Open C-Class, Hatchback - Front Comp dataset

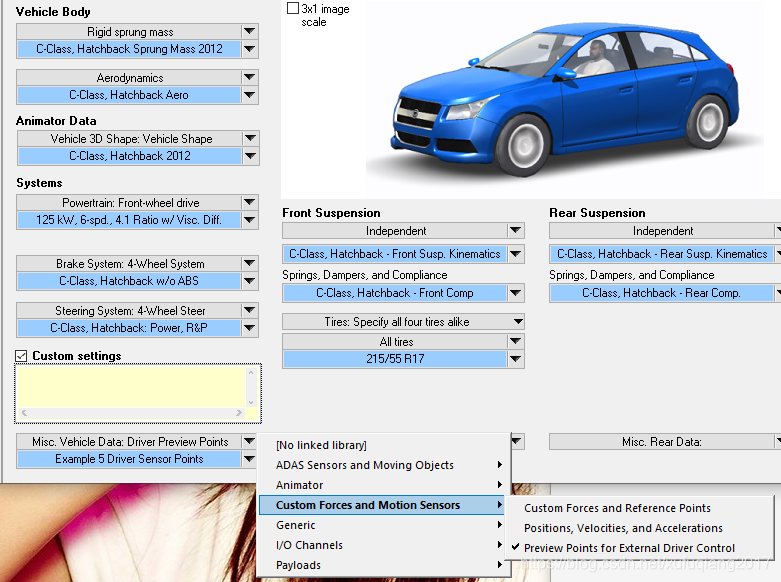click(394, 293)
